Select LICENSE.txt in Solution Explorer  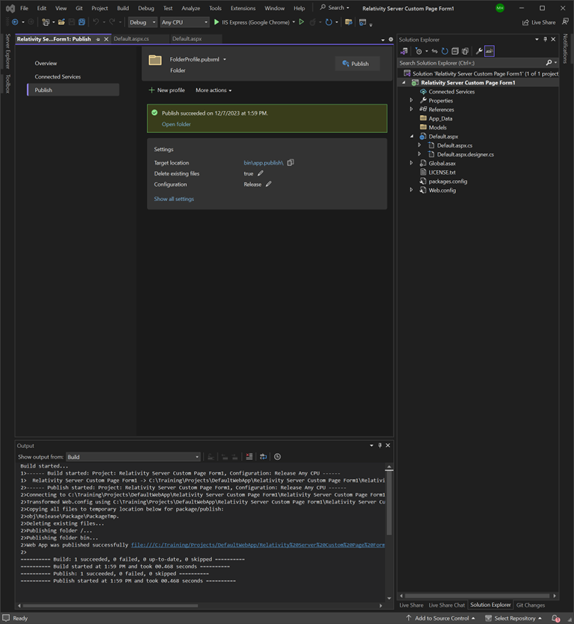click(442, 172)
